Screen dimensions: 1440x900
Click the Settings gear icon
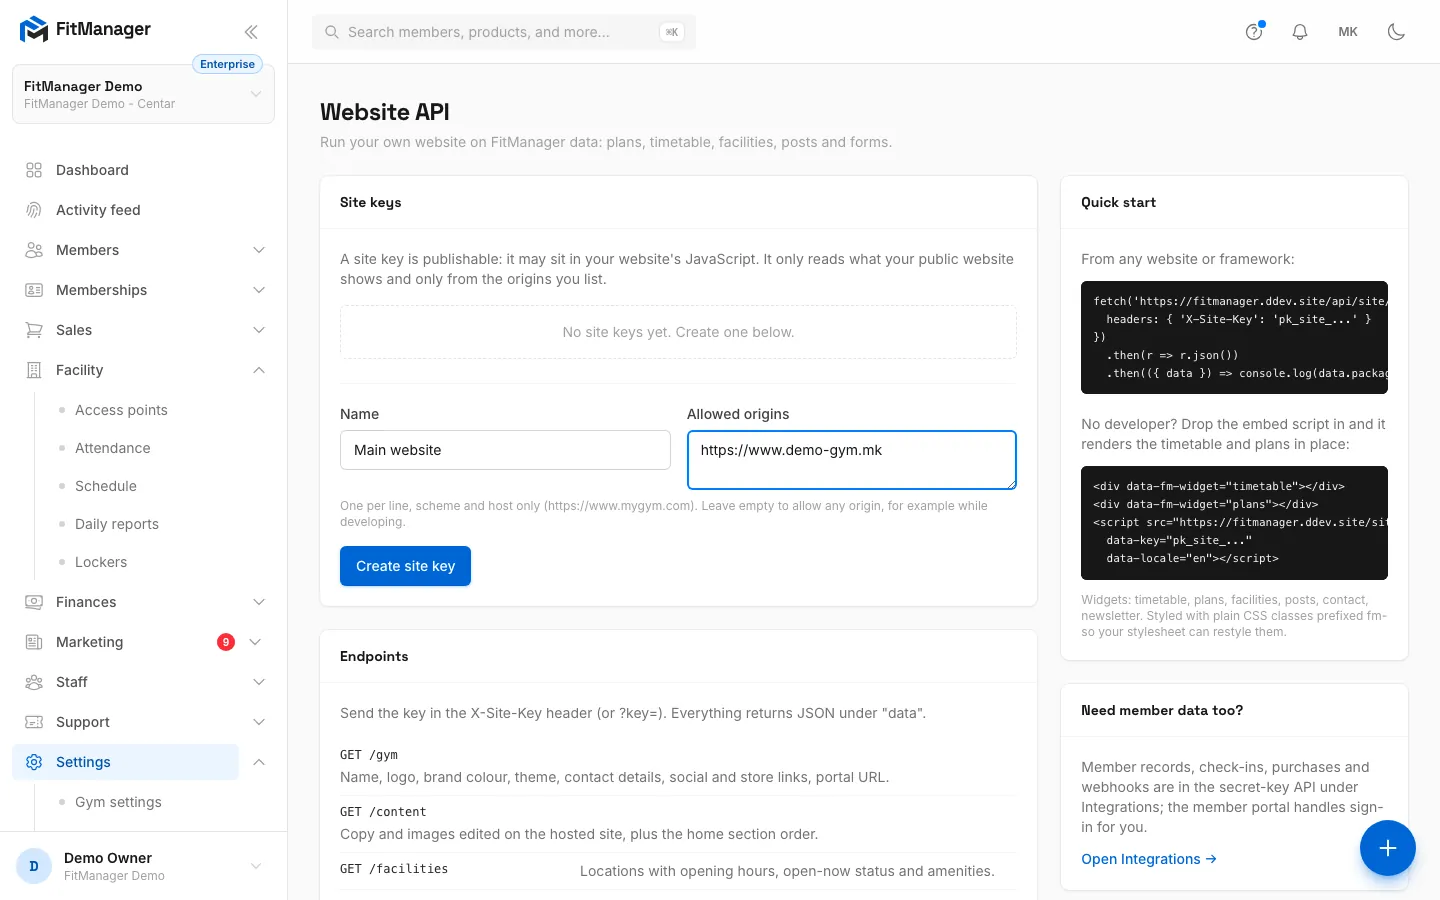tap(34, 762)
